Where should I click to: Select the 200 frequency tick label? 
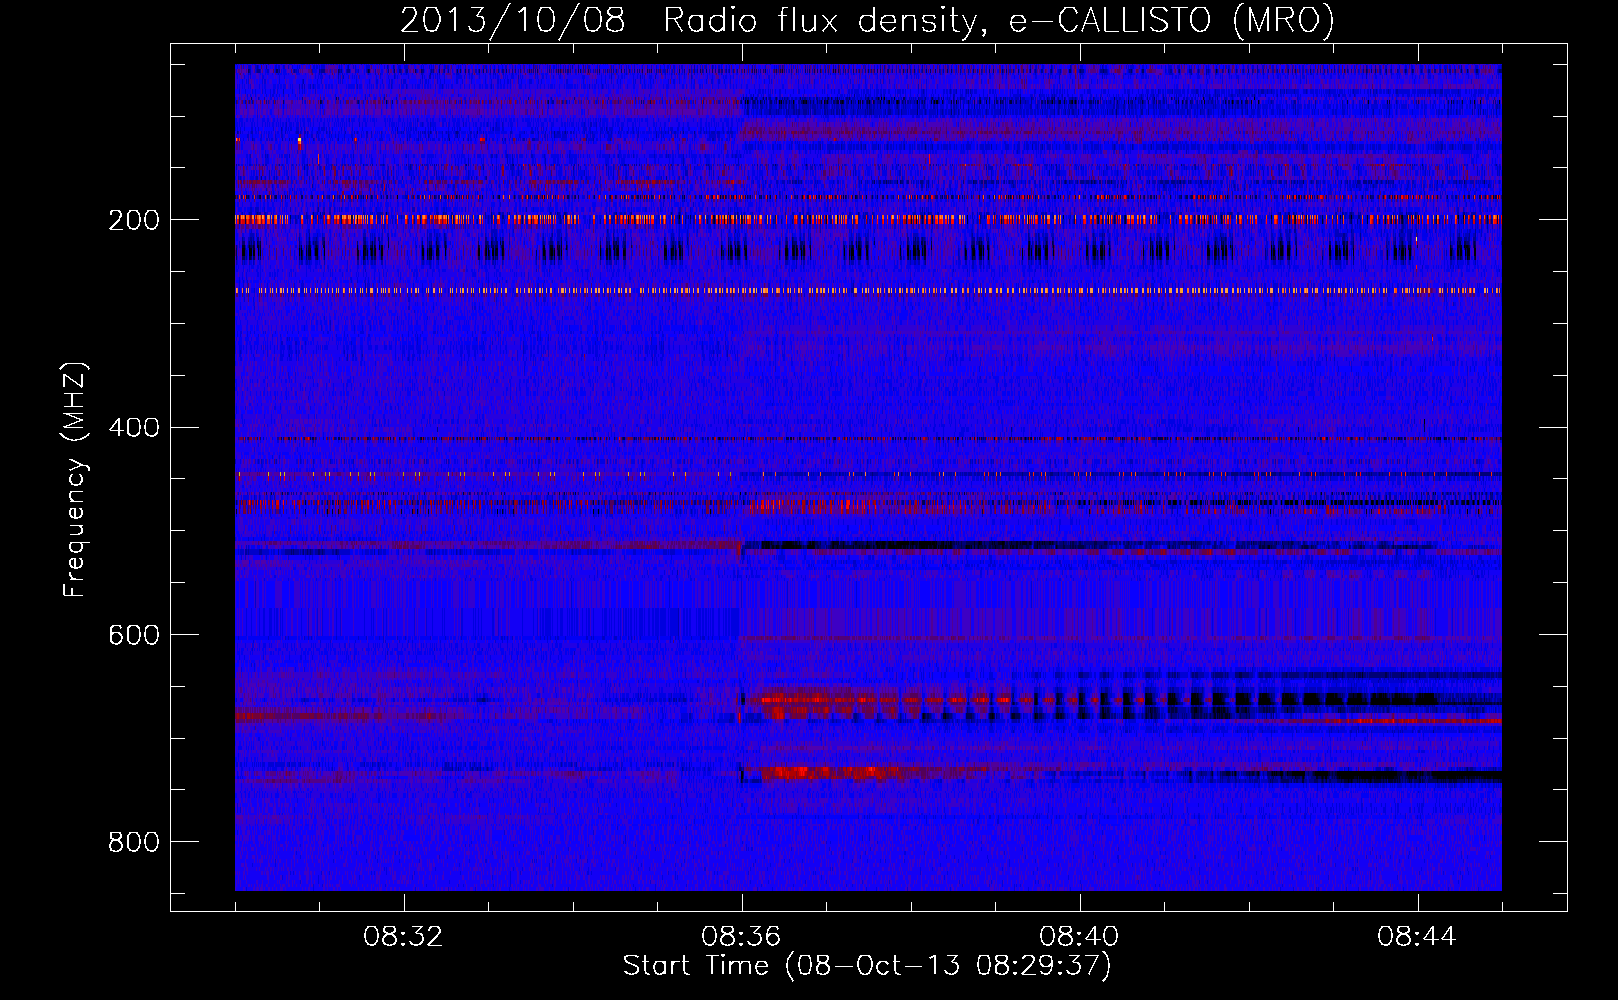[134, 220]
